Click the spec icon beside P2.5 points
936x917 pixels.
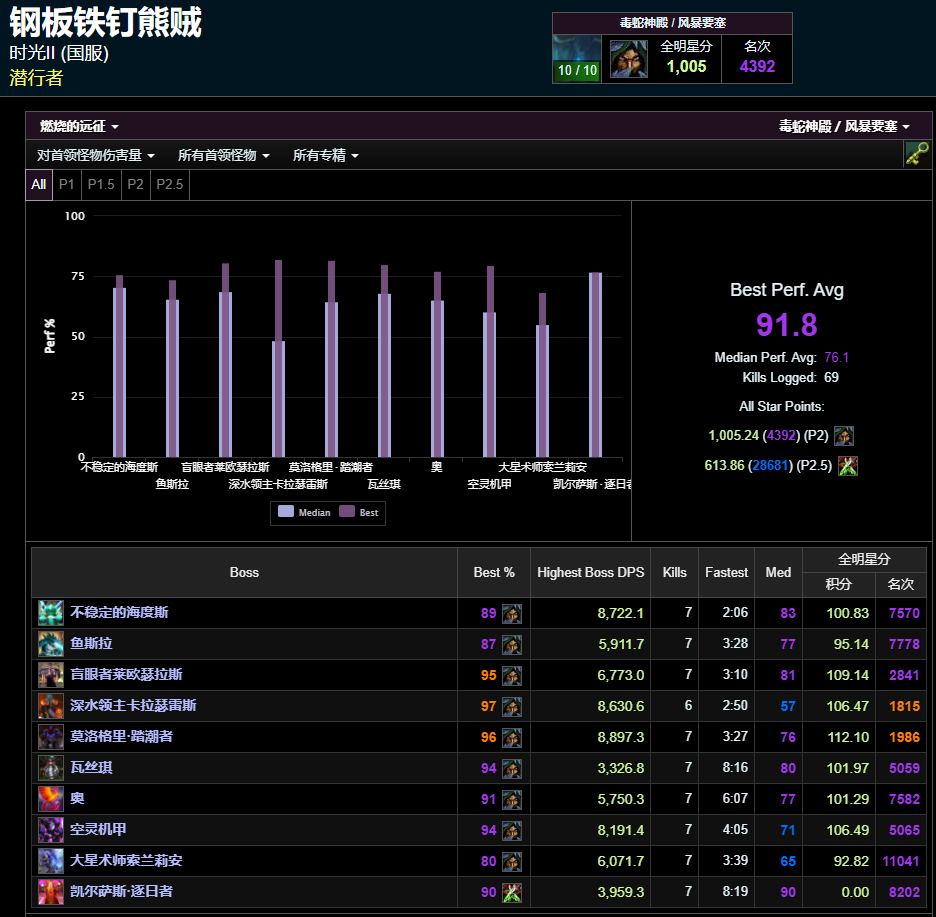coord(848,465)
